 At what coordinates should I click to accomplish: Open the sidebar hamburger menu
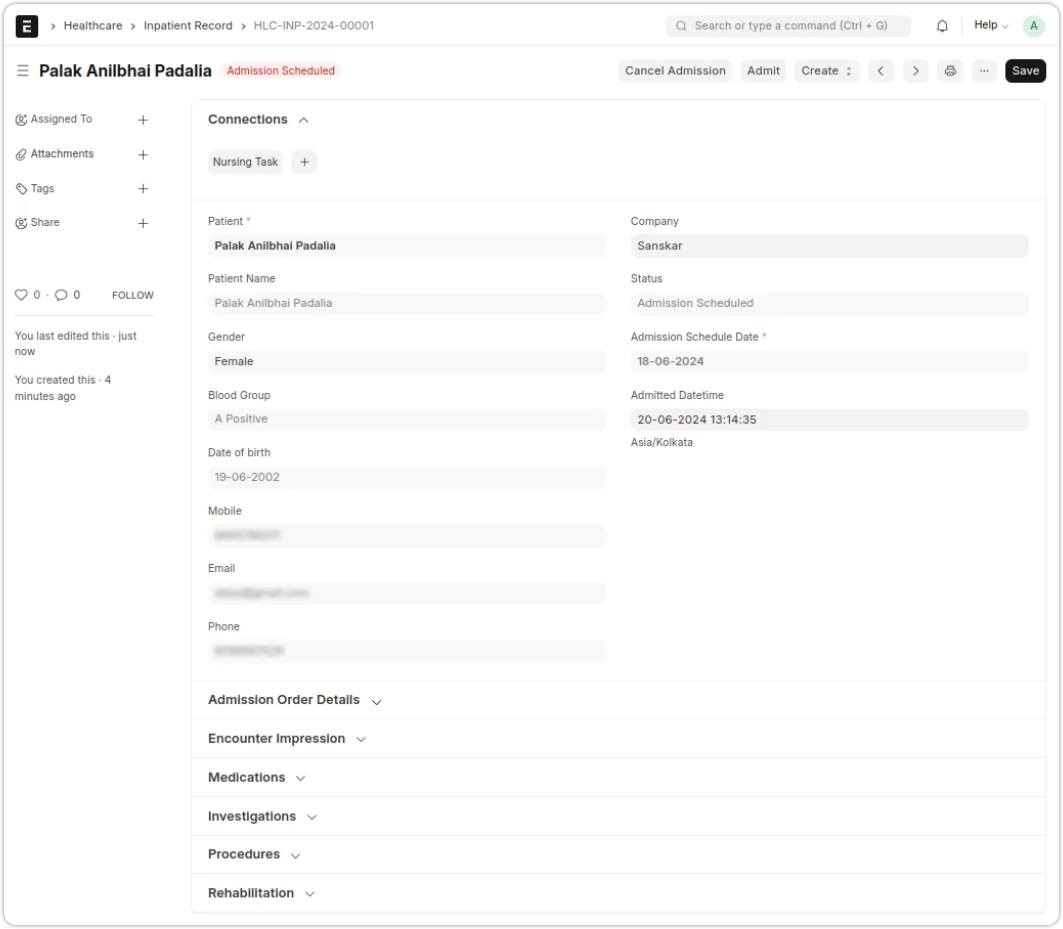coord(20,70)
